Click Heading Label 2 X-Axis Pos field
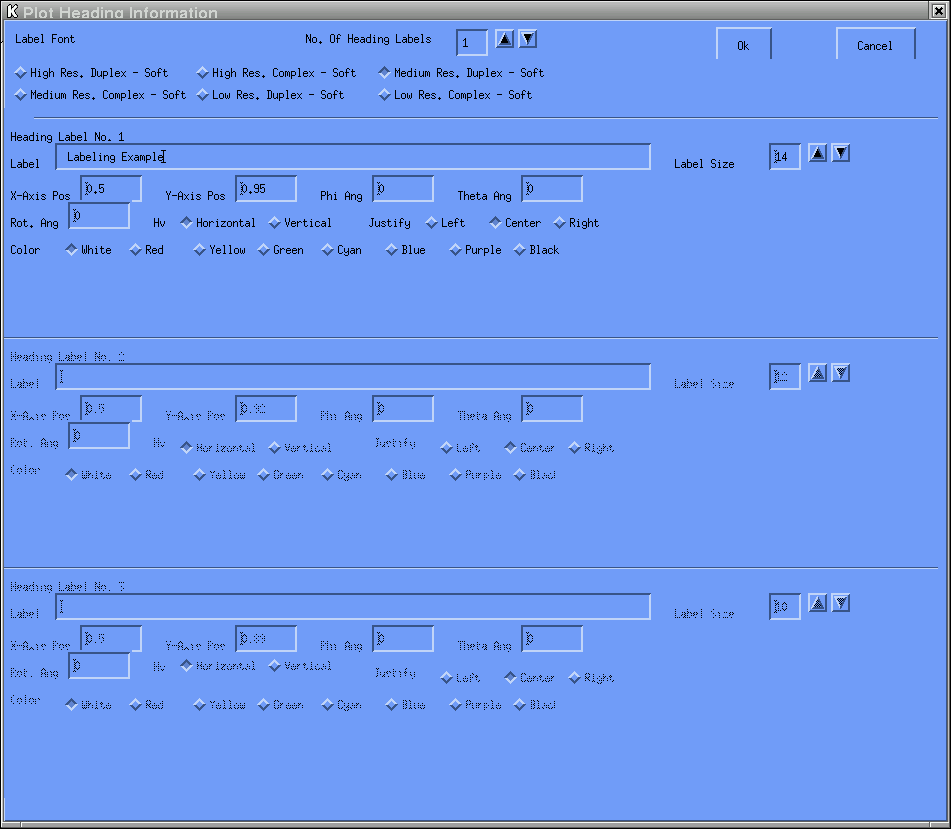 pyautogui.click(x=111, y=409)
